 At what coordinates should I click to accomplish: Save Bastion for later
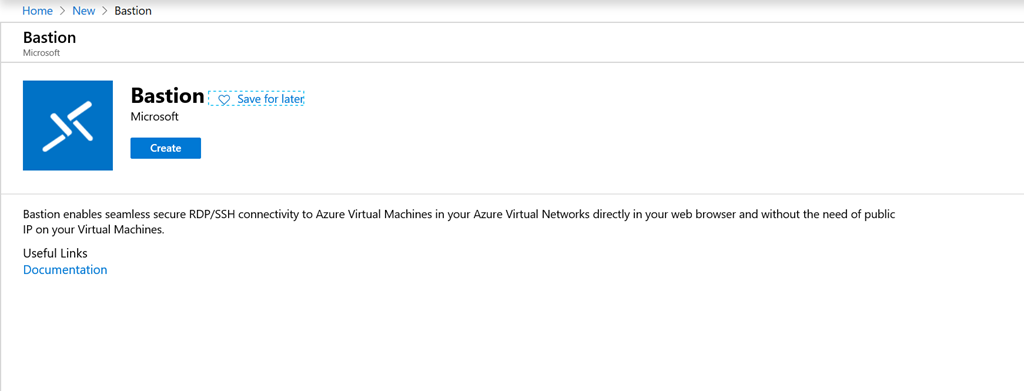pos(256,99)
